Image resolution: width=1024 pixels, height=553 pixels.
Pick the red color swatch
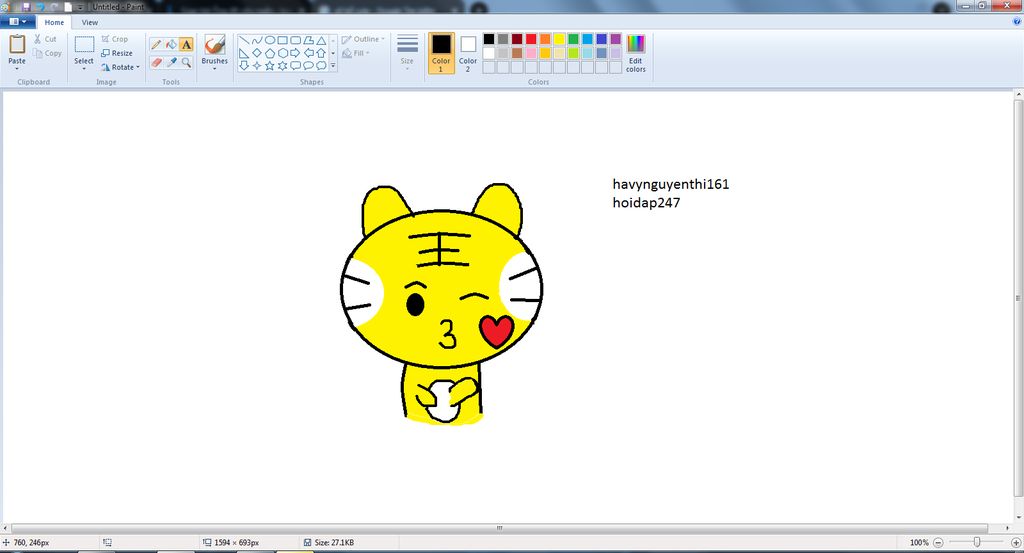532,39
